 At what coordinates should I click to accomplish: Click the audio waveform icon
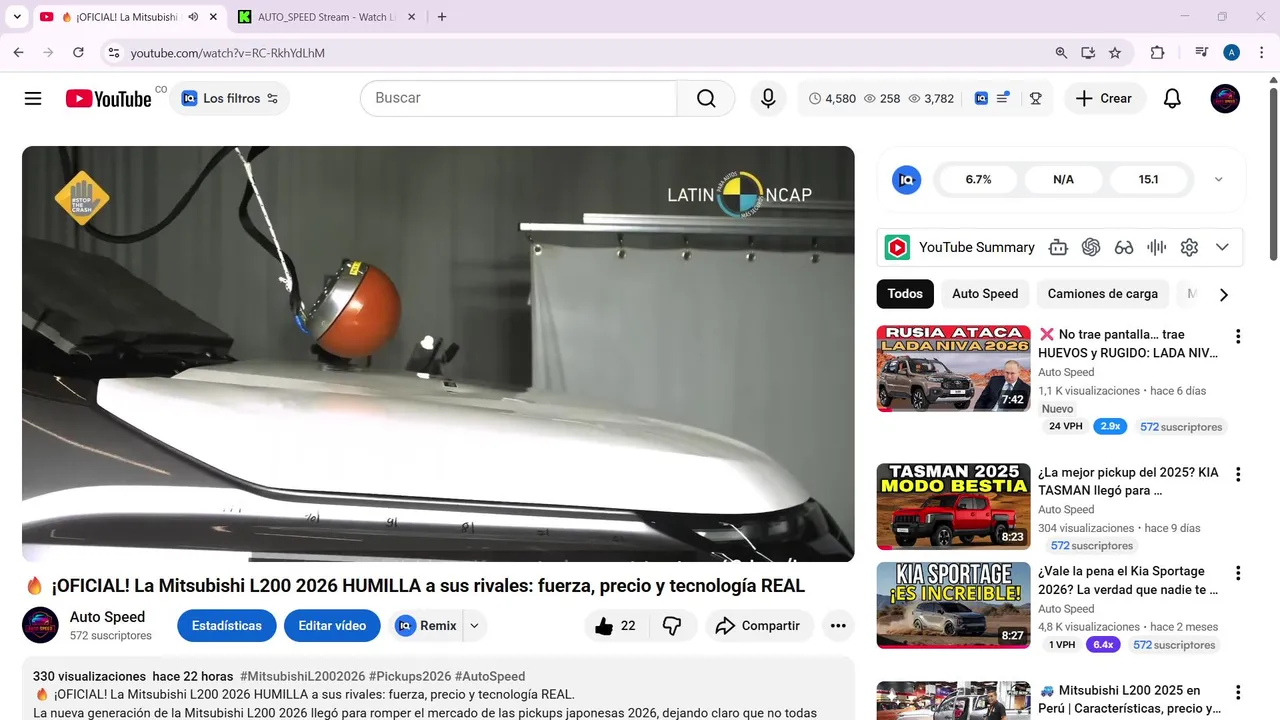click(x=1157, y=247)
